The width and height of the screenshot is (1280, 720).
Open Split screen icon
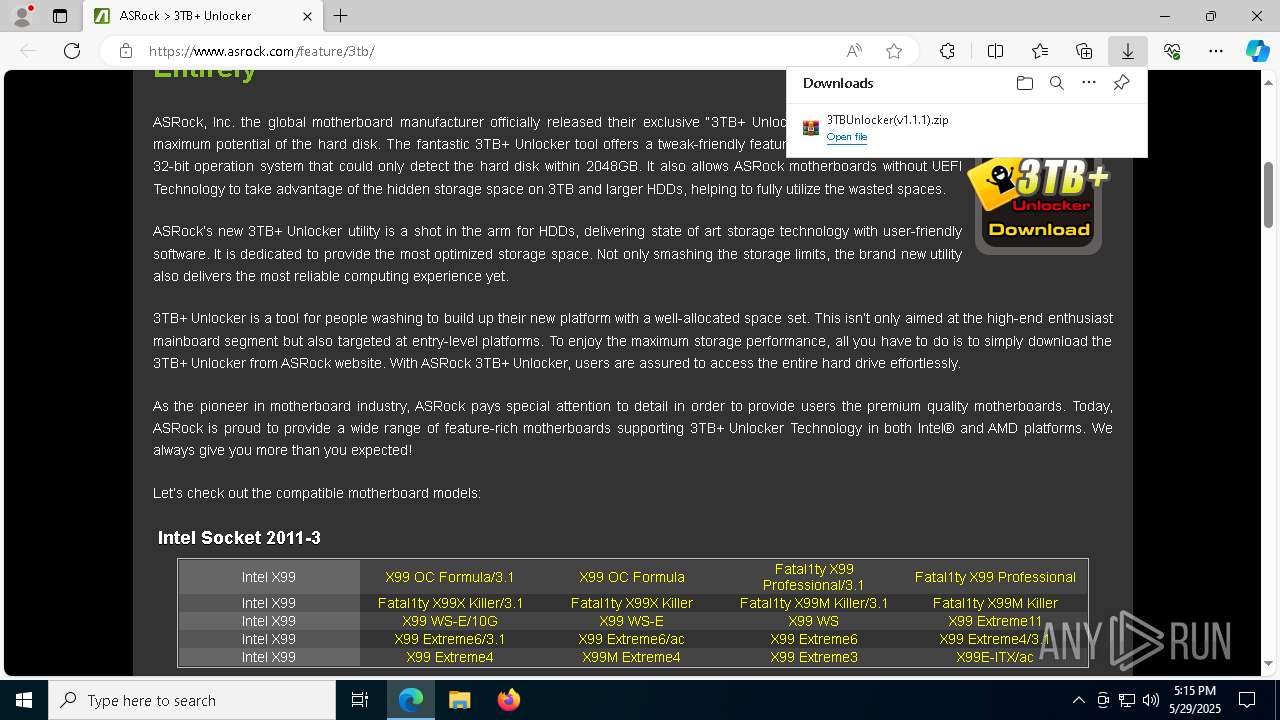point(995,51)
